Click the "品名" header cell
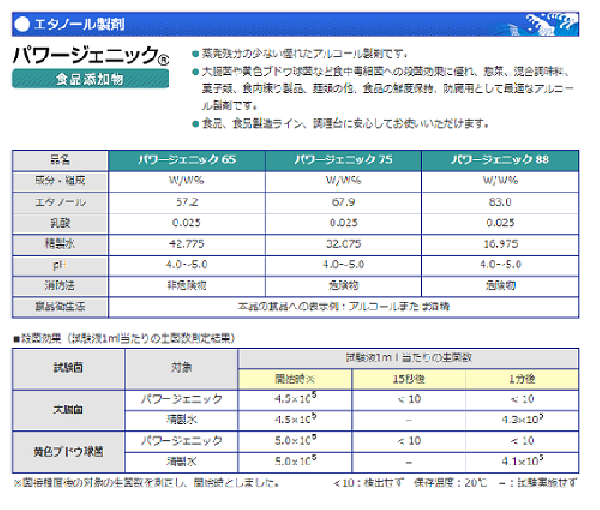The width and height of the screenshot is (600, 510). click(x=60, y=160)
